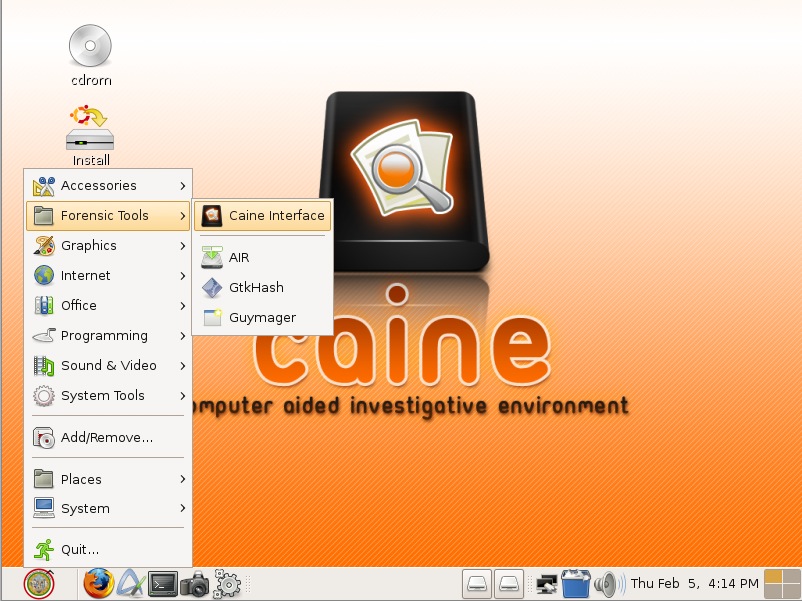Expand the Graphics submenu arrow
Image resolution: width=802 pixels, height=601 pixels.
pos(183,246)
